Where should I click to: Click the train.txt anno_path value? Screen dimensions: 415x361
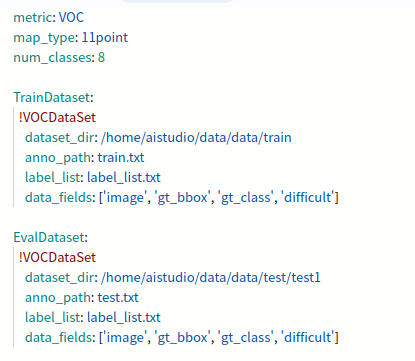pos(121,157)
